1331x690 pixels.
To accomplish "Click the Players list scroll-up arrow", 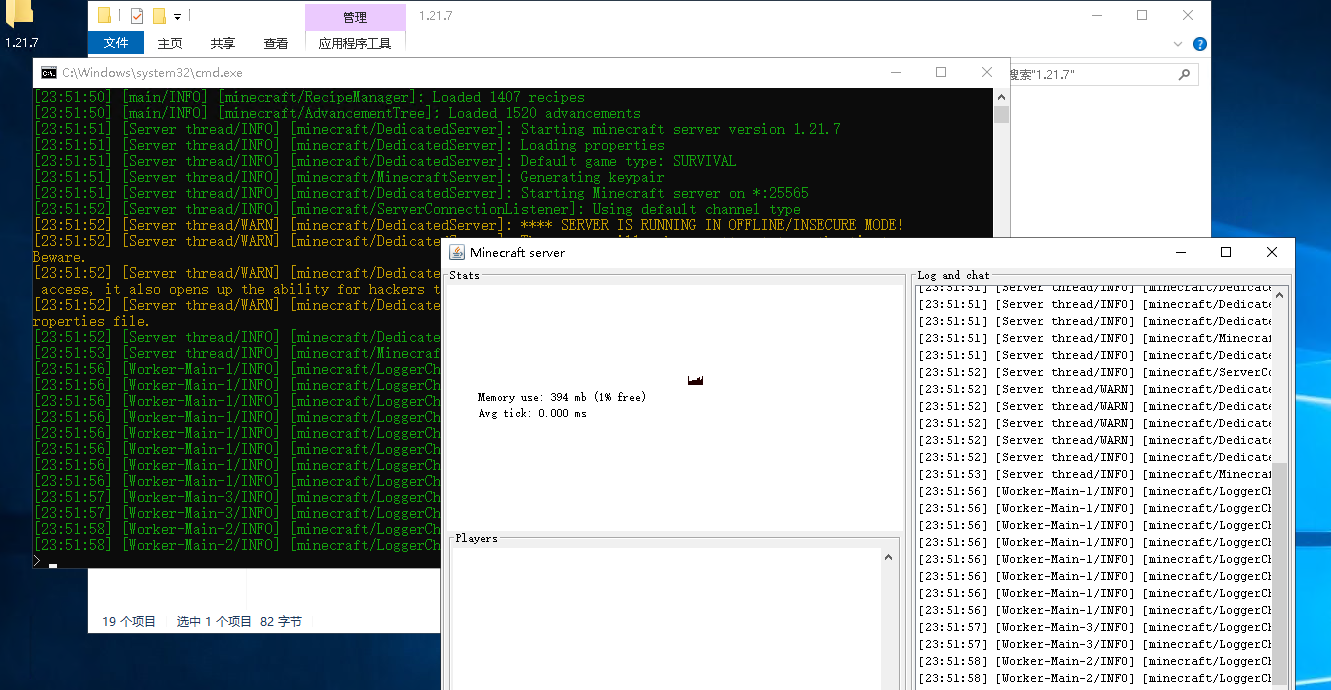I will pyautogui.click(x=889, y=558).
